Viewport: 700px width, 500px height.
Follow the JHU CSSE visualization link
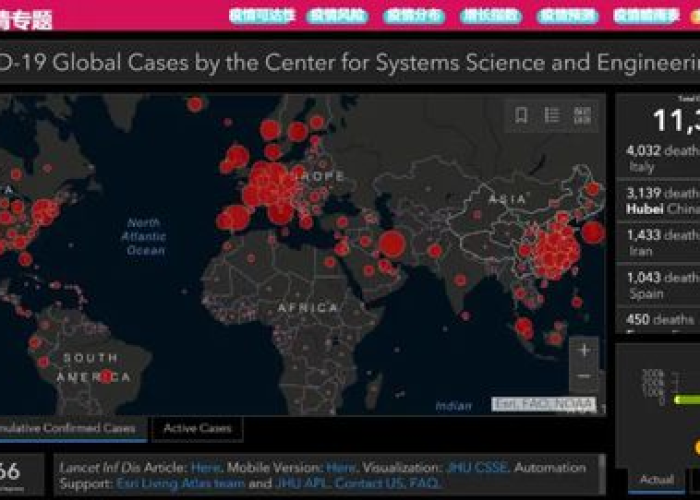[477, 468]
